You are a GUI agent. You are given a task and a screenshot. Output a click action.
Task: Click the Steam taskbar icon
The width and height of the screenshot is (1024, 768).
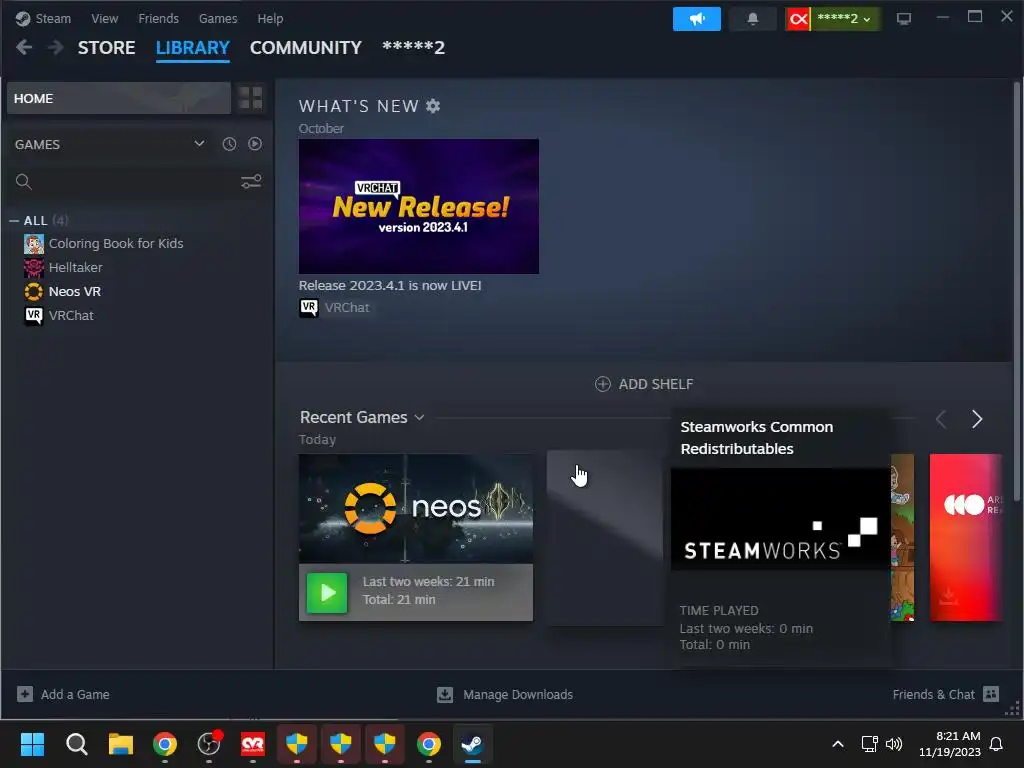472,744
